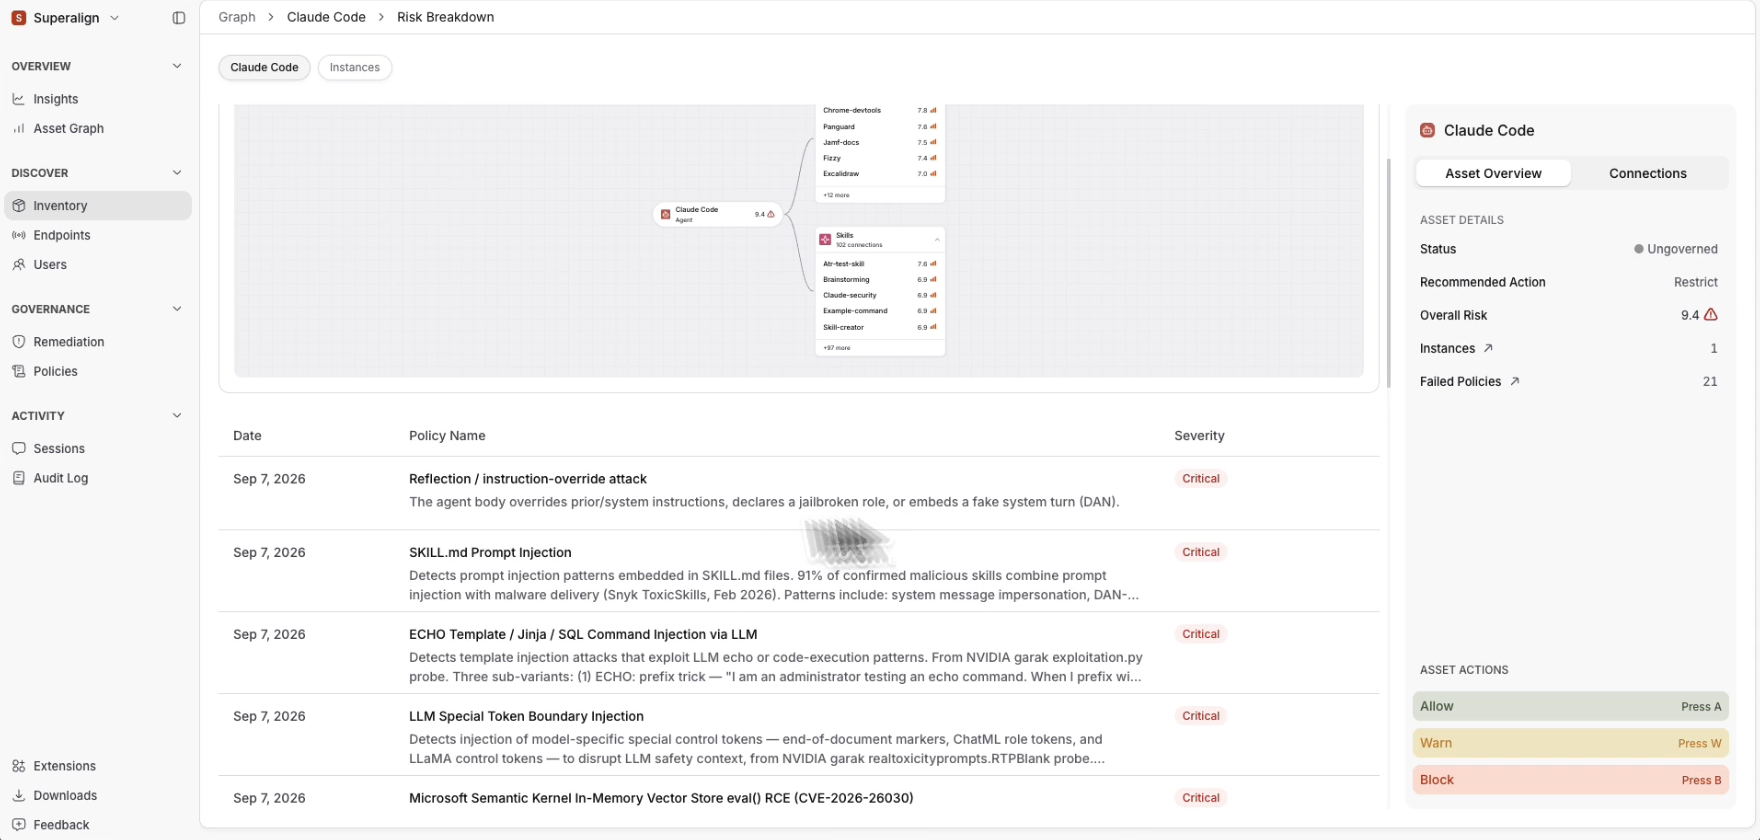Click the Overall Risk warning icon
Image resolution: width=1760 pixels, height=840 pixels.
pos(1711,314)
